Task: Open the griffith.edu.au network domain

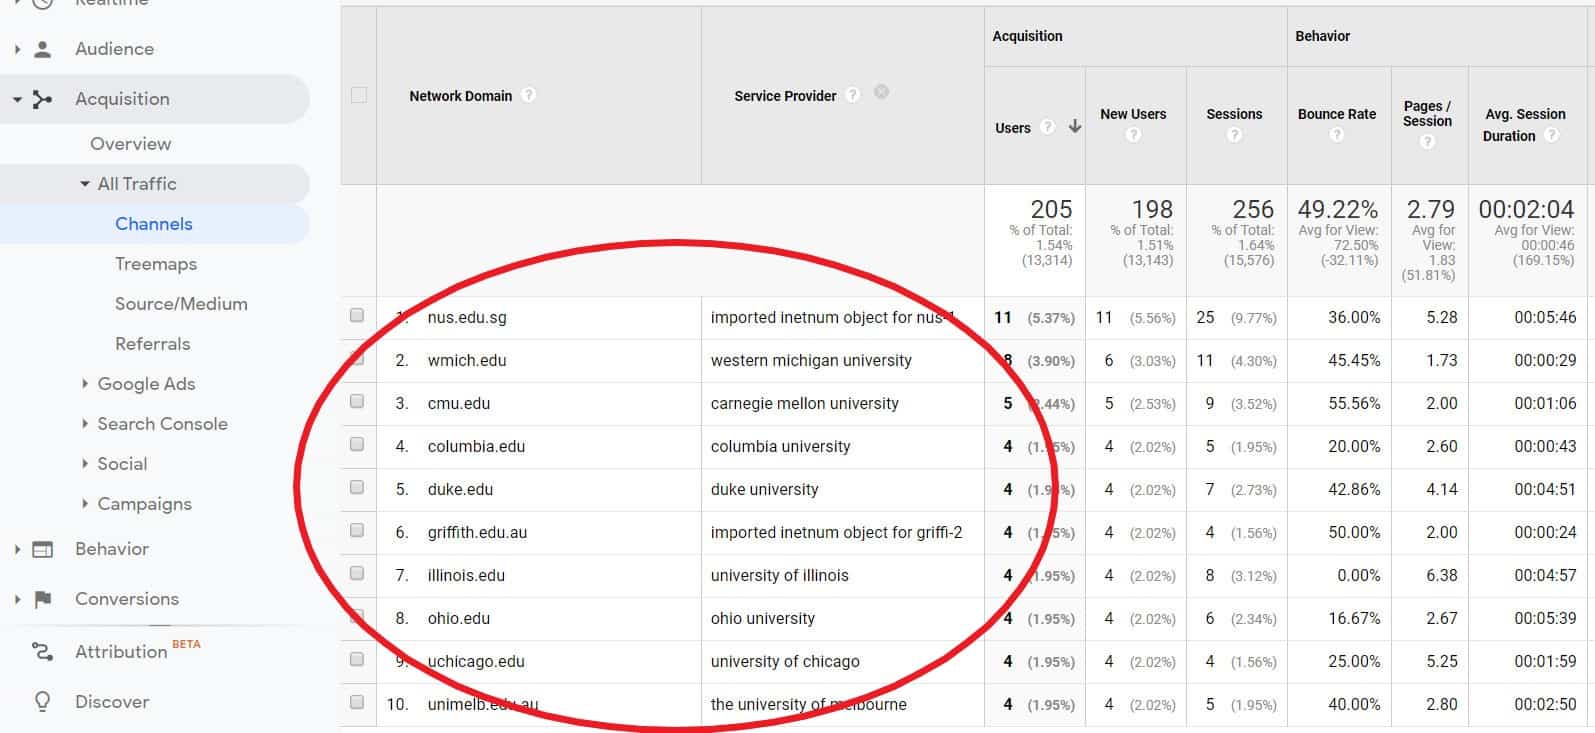Action: coord(477,533)
